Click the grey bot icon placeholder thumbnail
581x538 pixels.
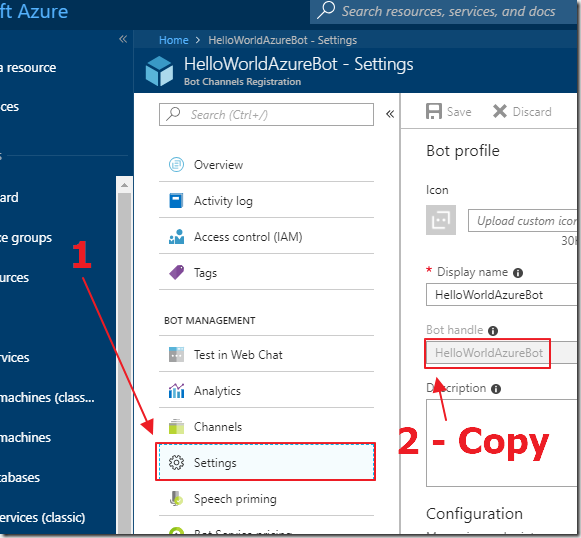(441, 220)
